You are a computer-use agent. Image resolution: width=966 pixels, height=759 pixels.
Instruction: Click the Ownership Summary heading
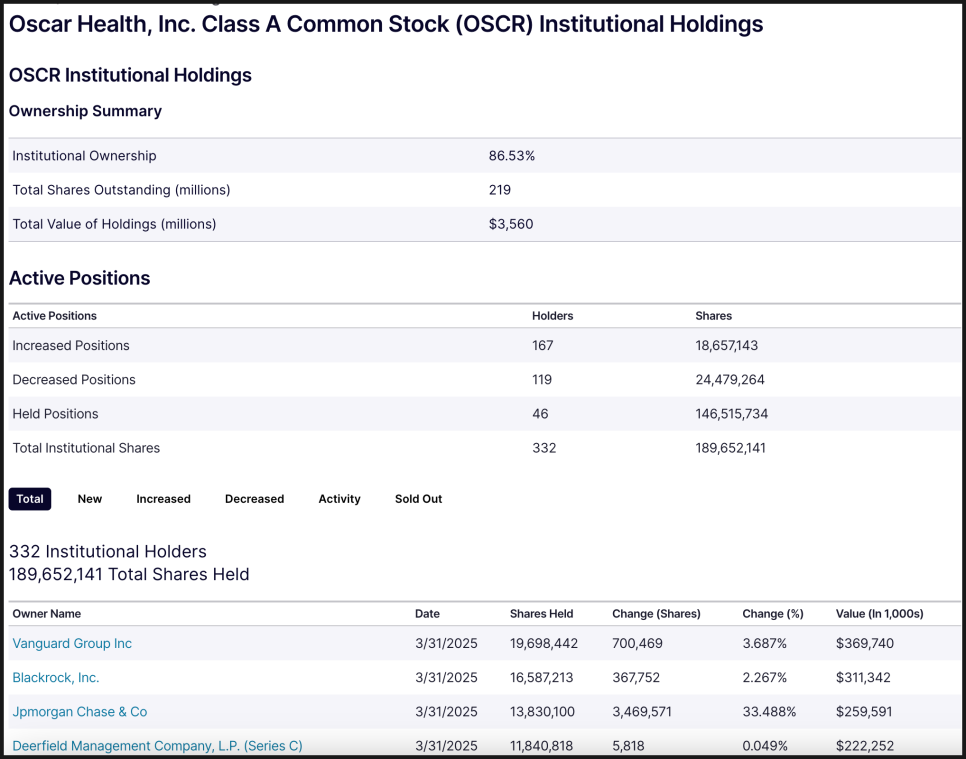85,111
